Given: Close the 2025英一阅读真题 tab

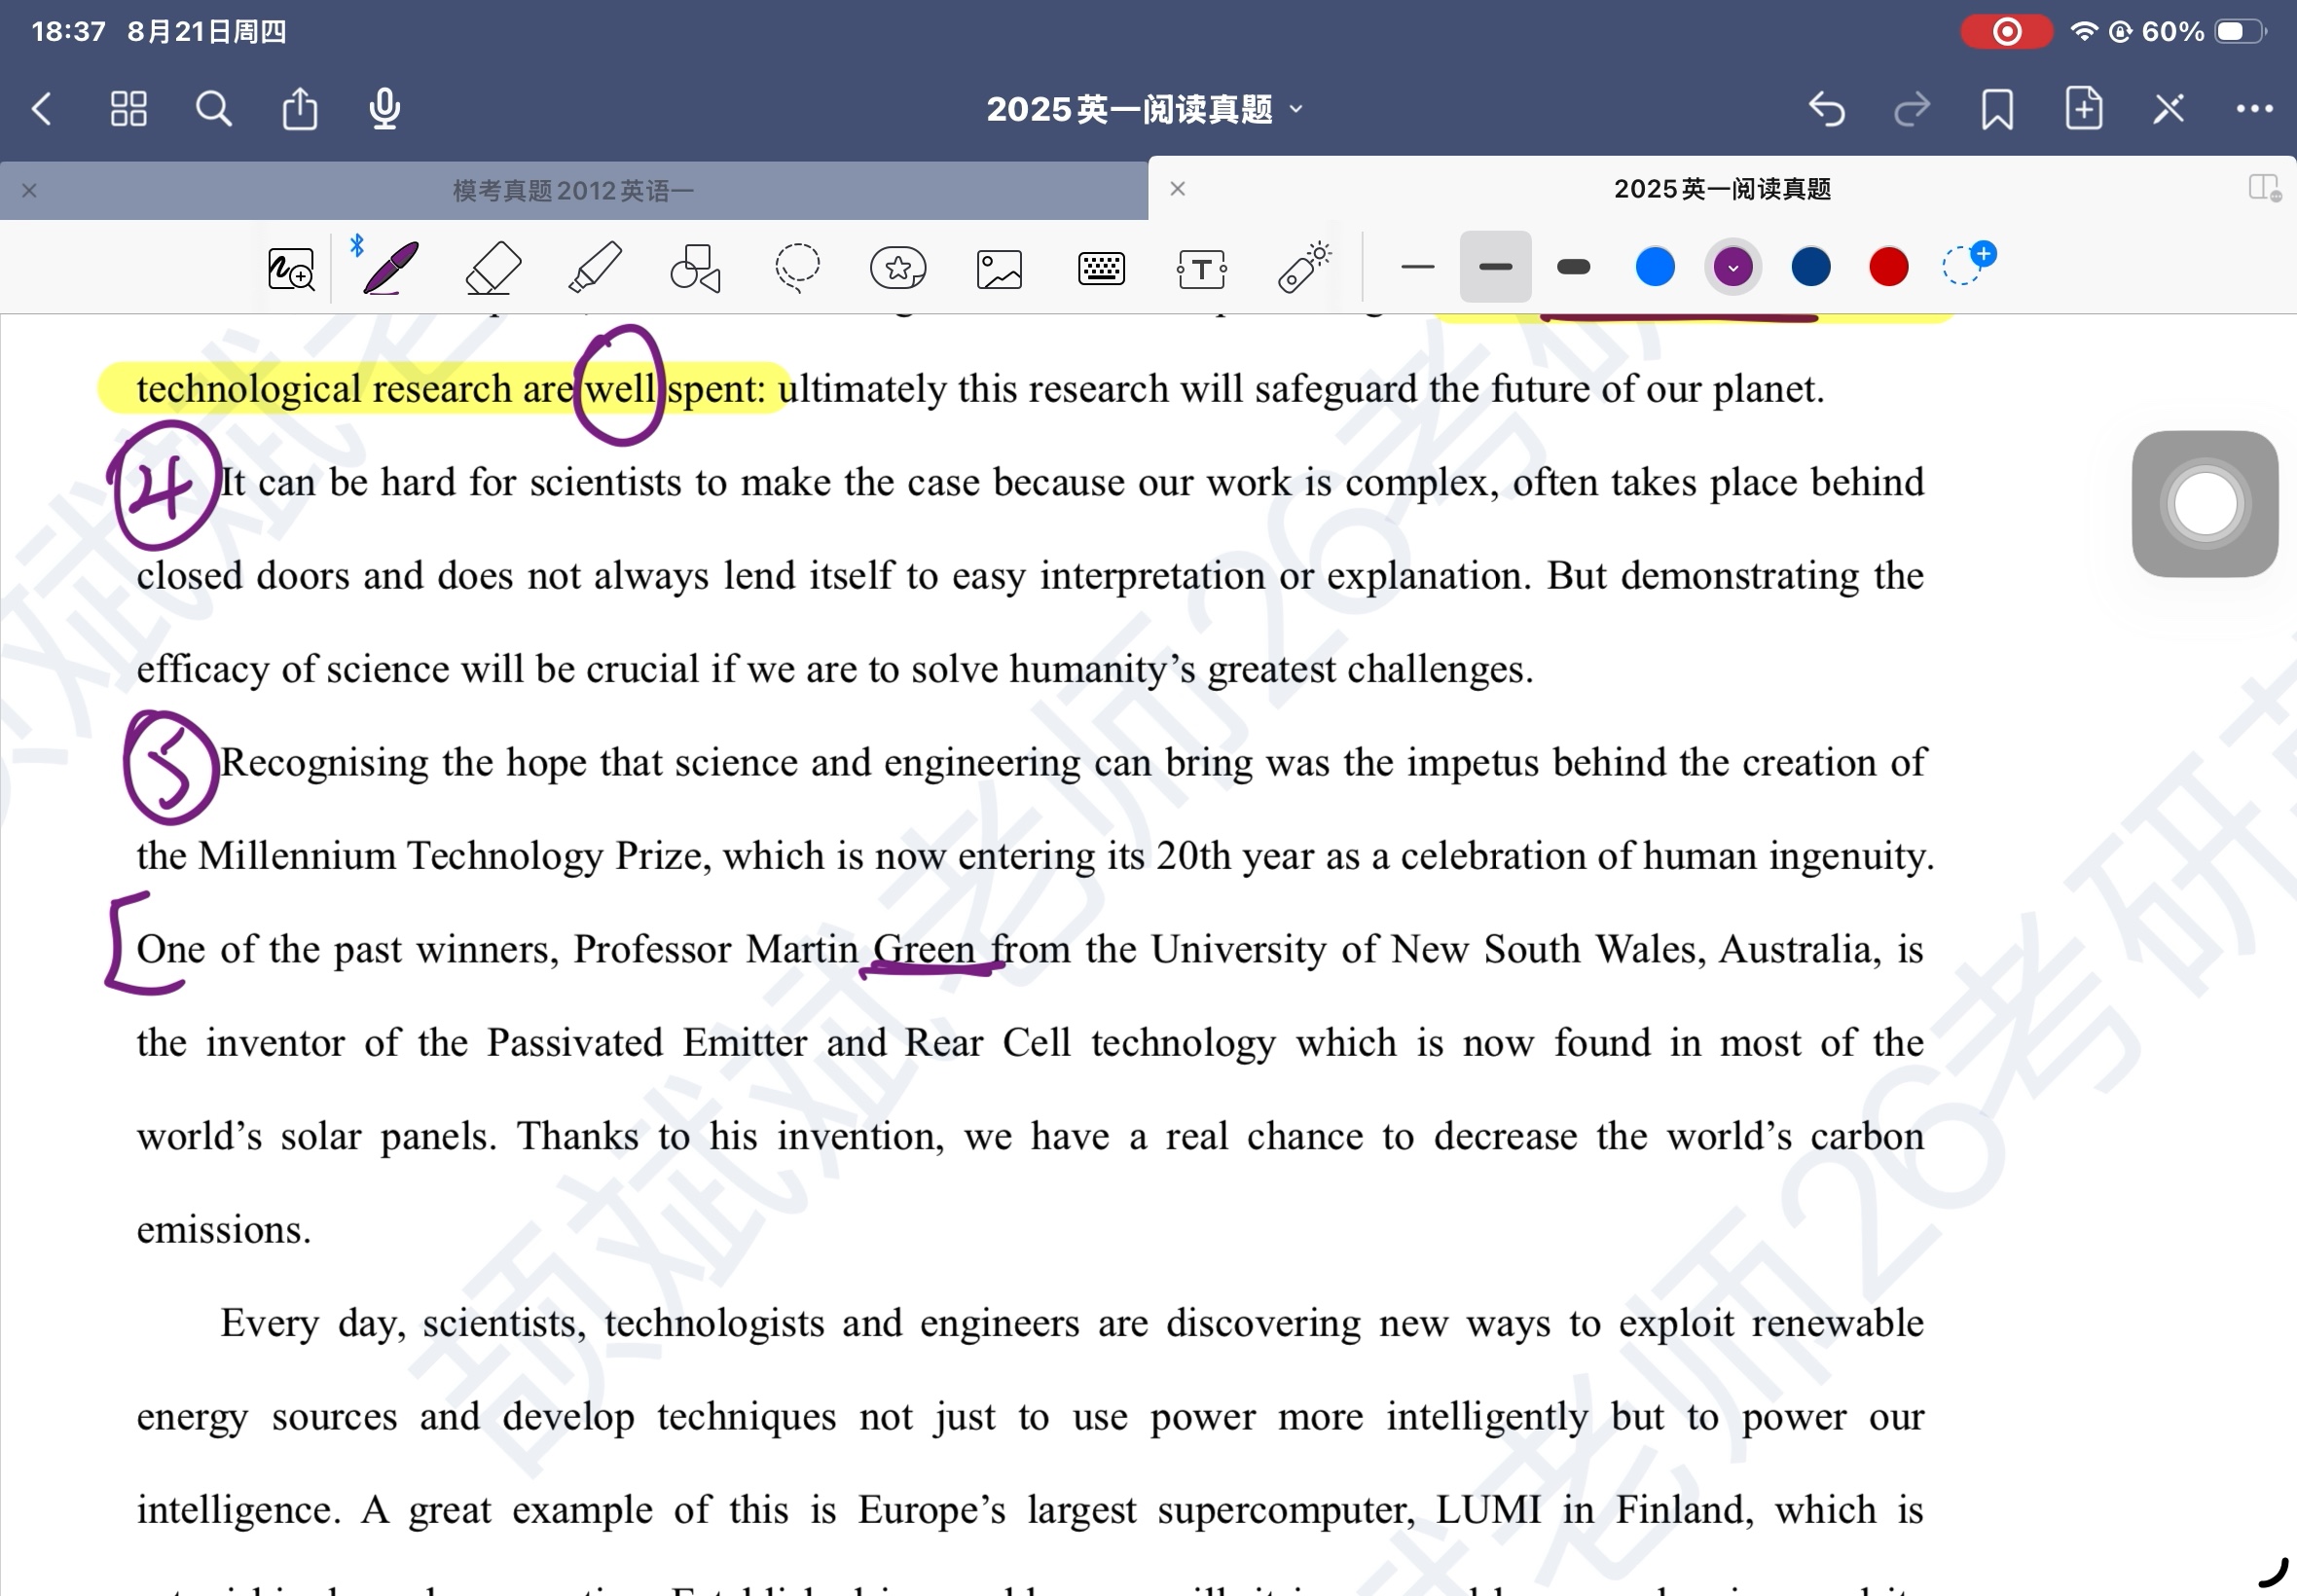Looking at the screenshot, I should (x=1178, y=188).
